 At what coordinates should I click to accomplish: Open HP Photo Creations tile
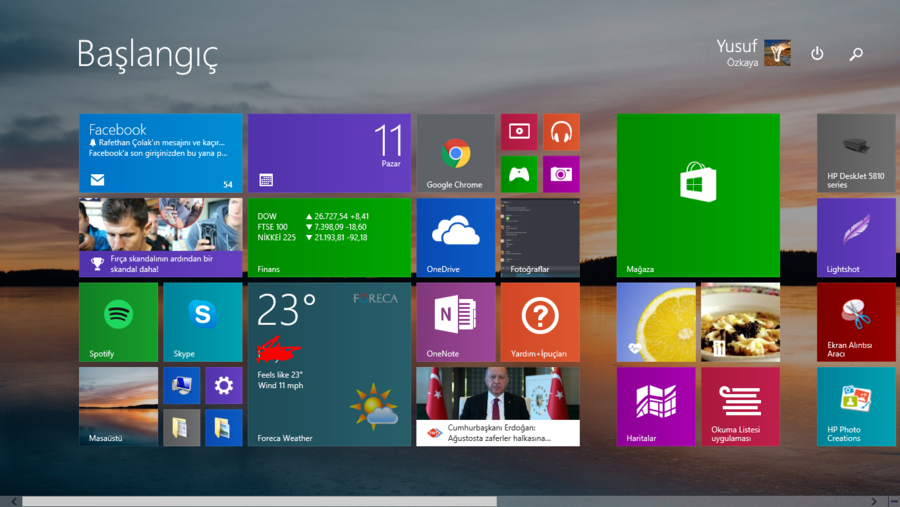click(856, 407)
